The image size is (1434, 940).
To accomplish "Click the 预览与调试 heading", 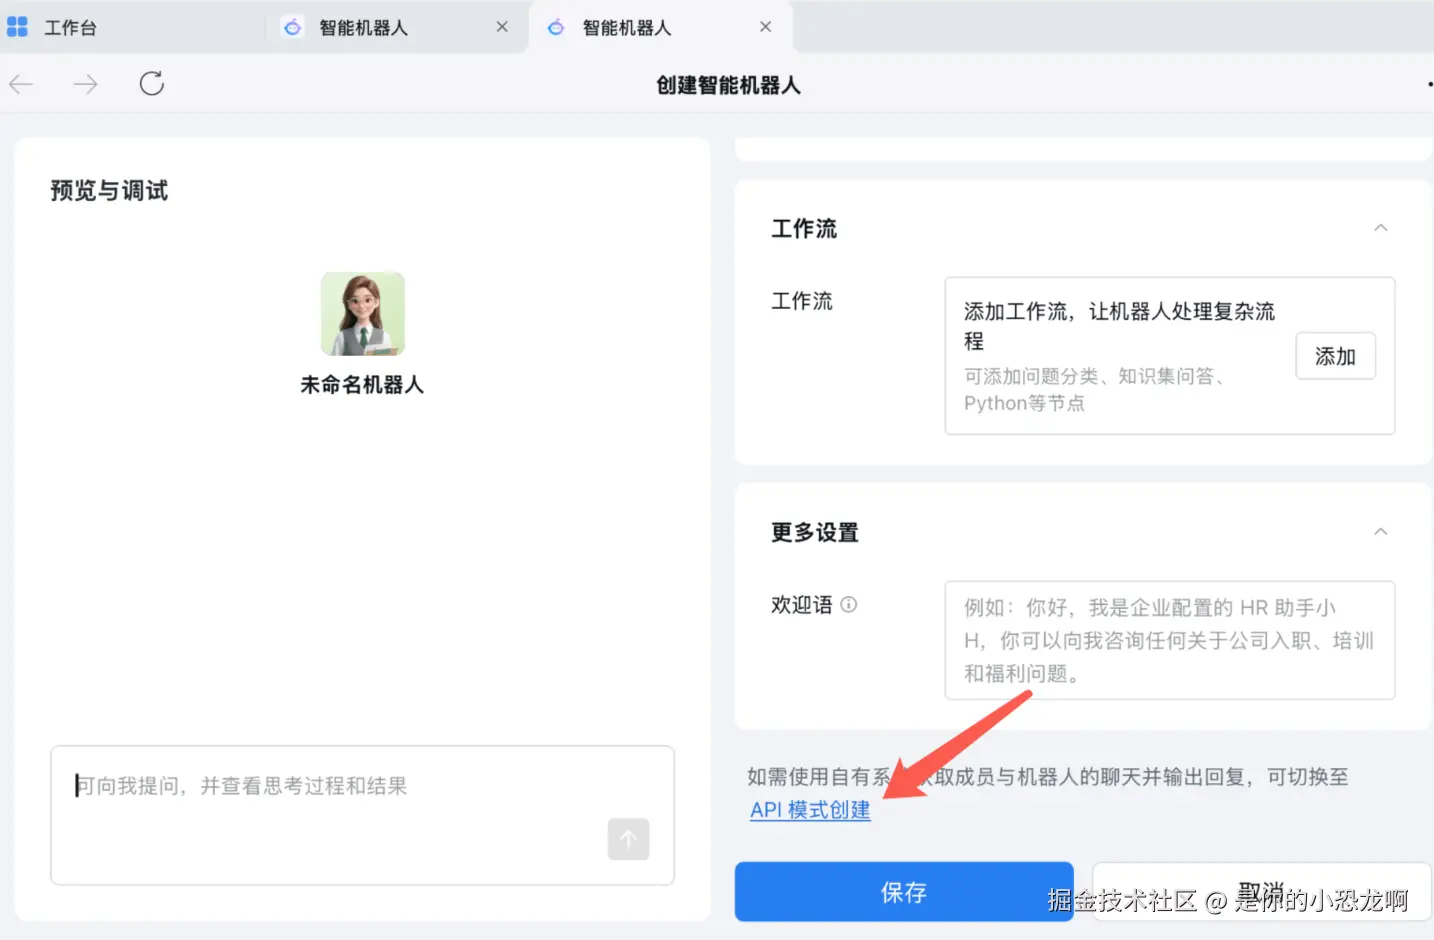I will coord(109,191).
